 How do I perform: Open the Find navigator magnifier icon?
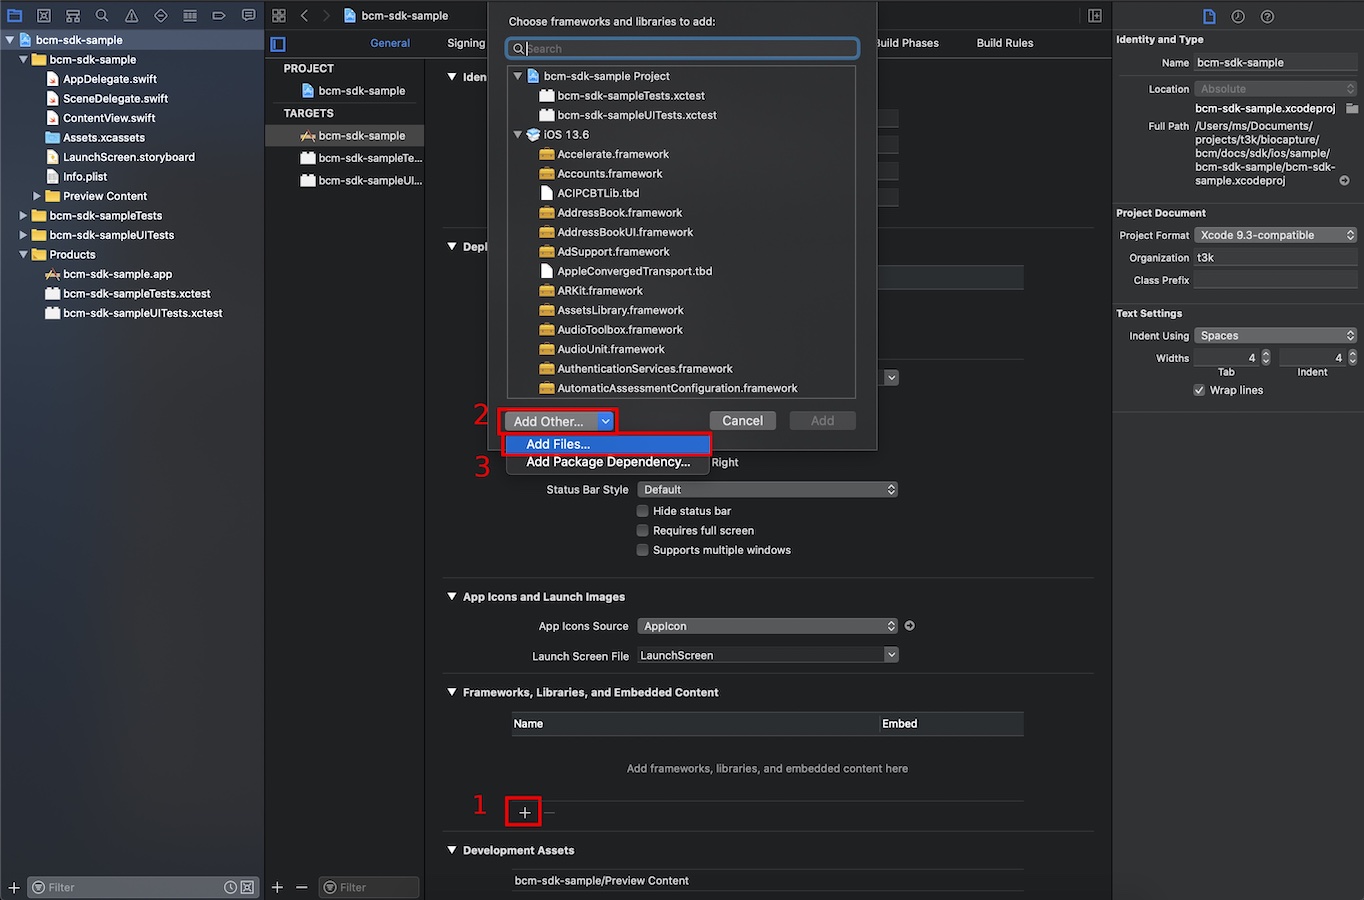tap(102, 16)
